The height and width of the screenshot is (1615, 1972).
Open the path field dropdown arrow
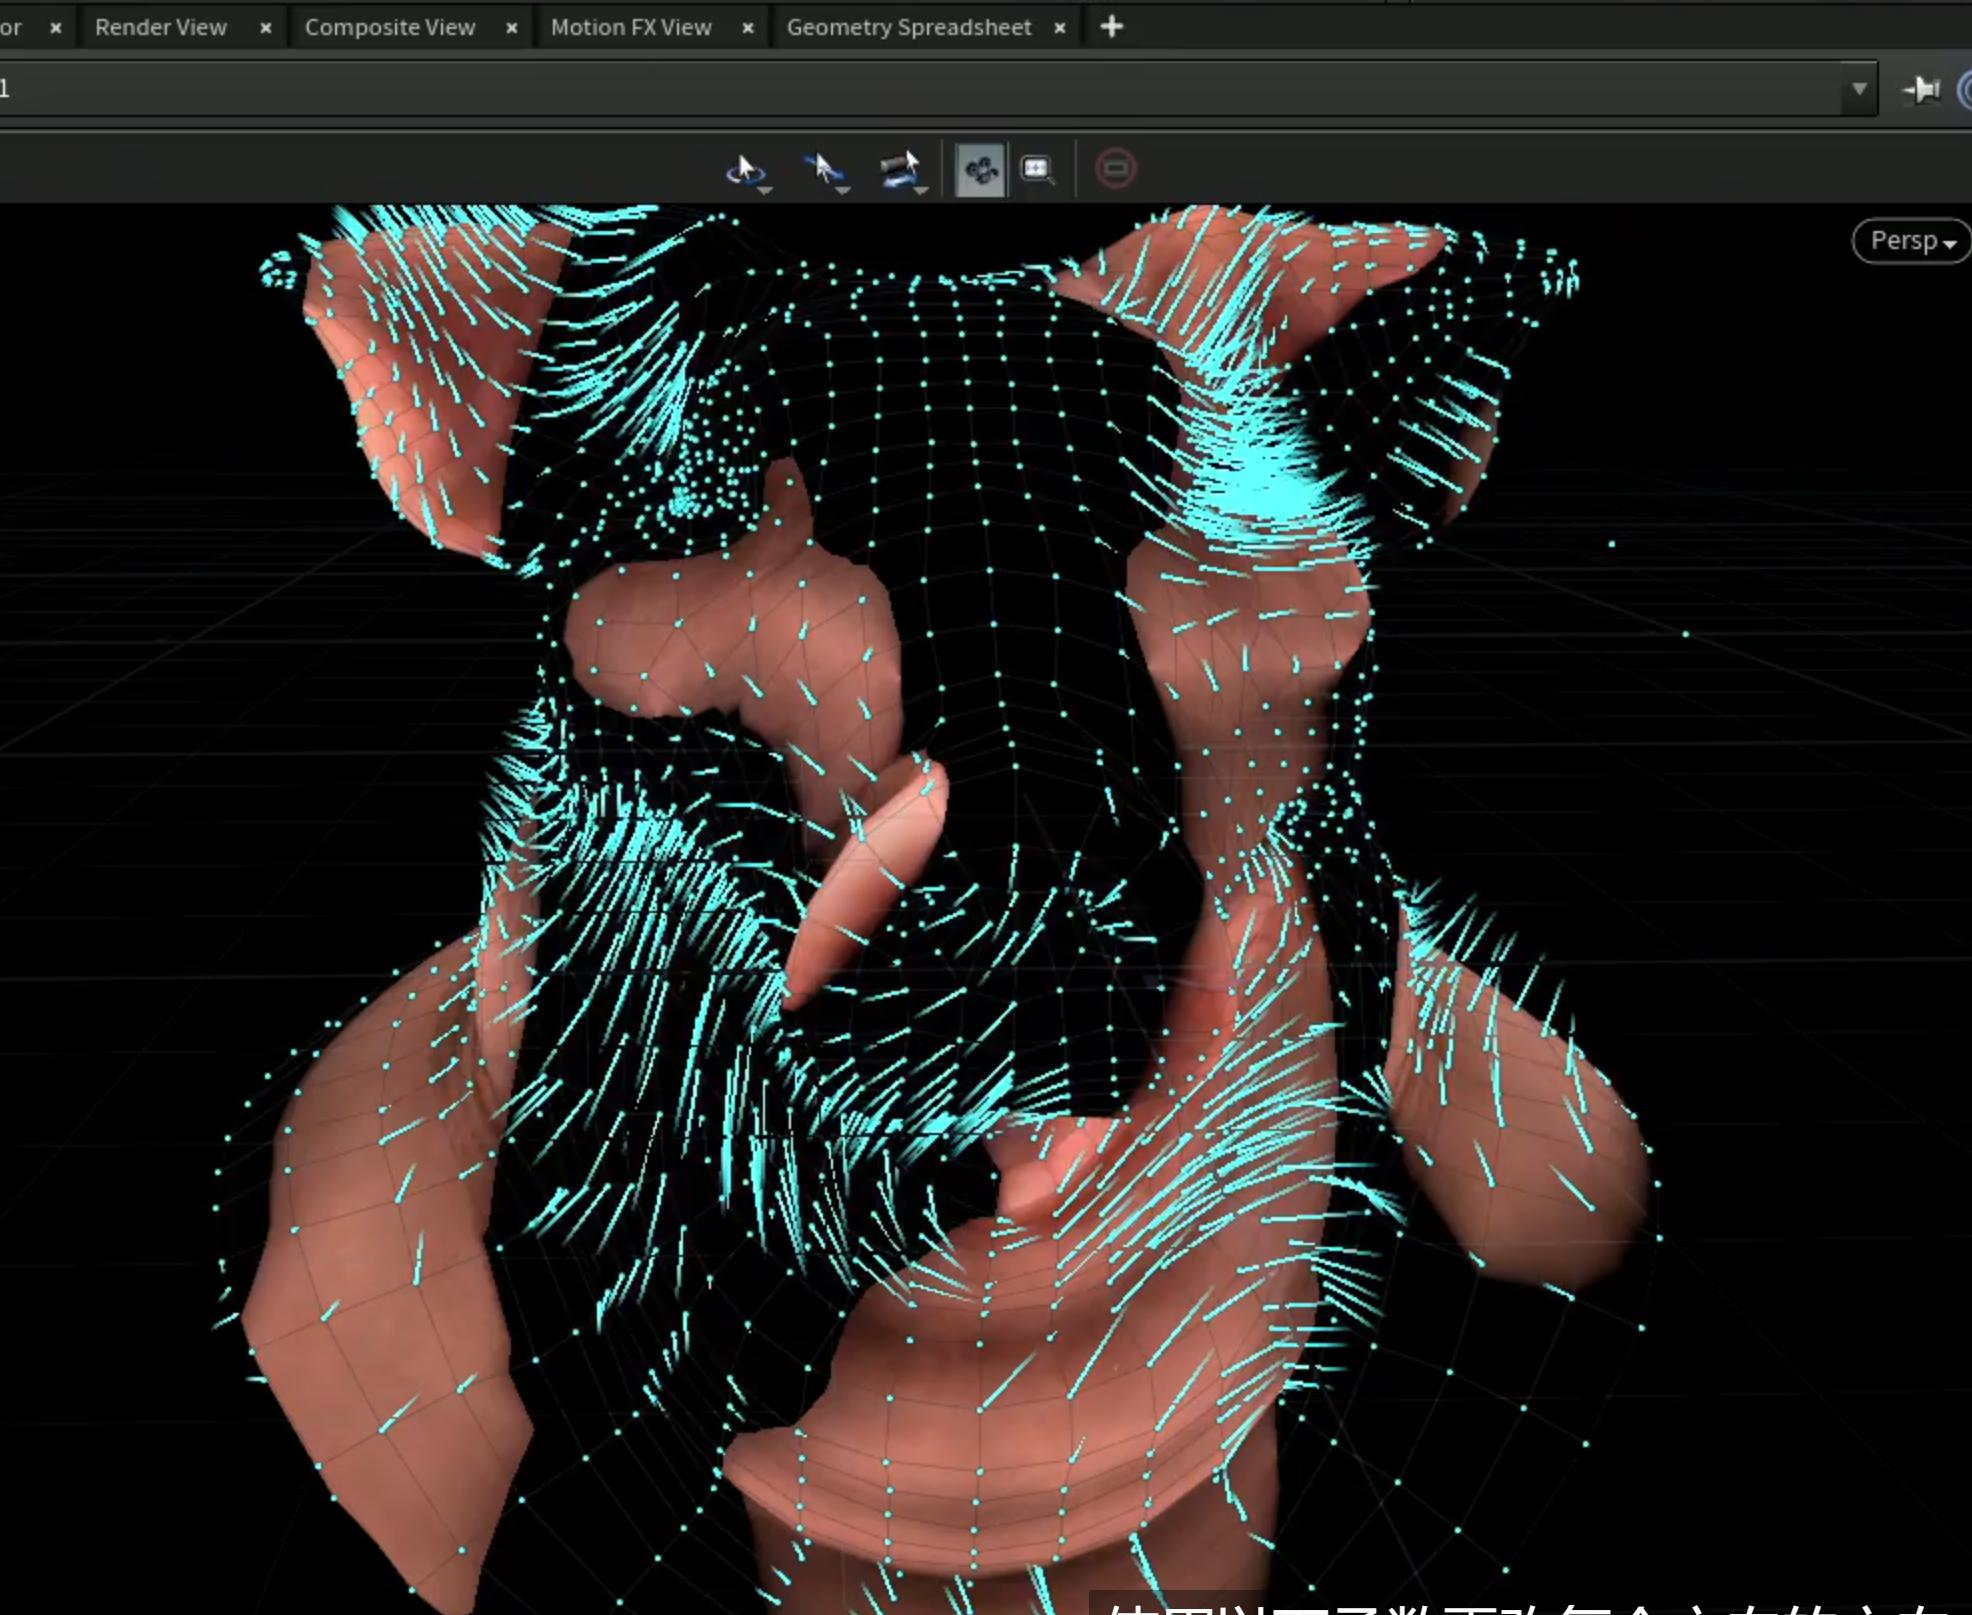tap(1859, 89)
